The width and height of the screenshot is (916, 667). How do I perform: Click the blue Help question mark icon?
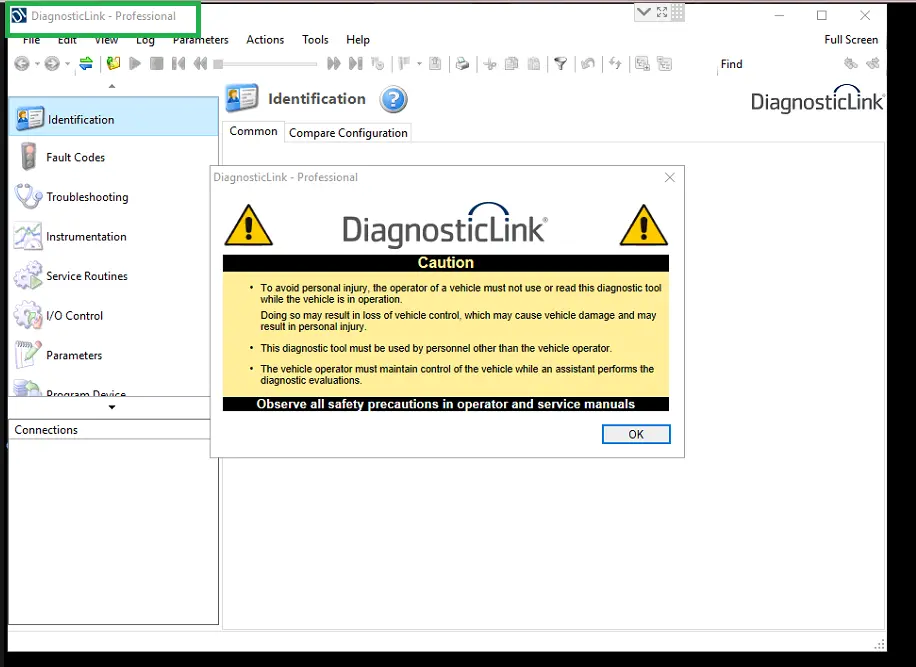point(393,99)
